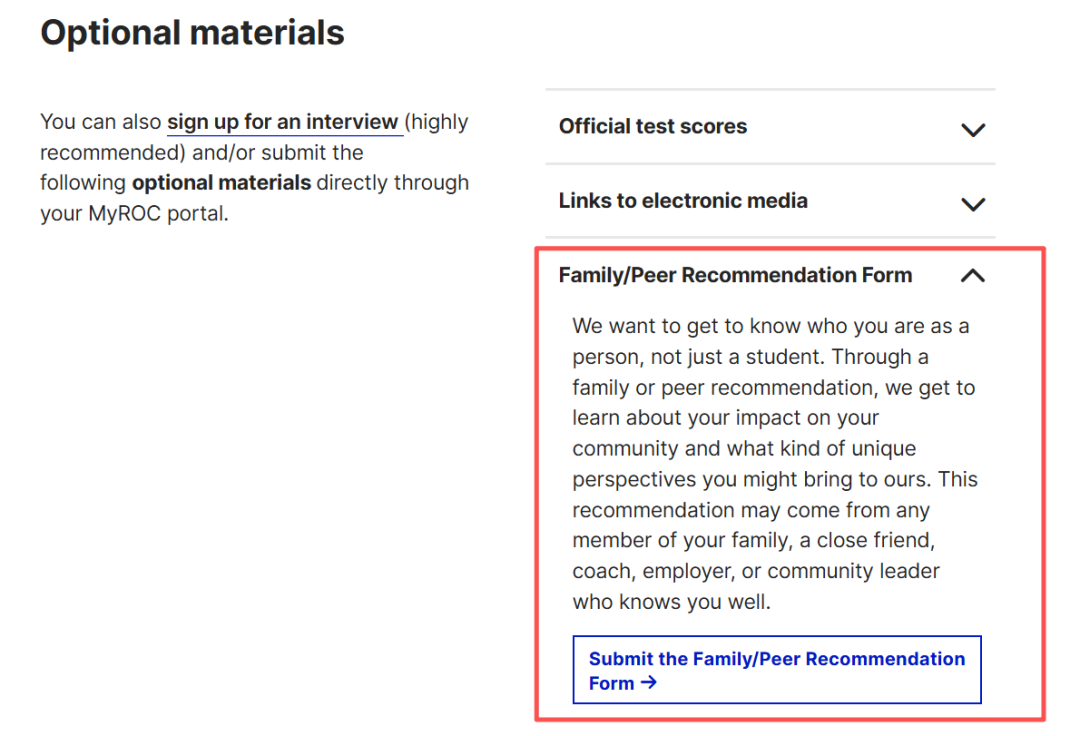Click the arrow icon in the Submit button
This screenshot has width=1080, height=736.
pyautogui.click(x=649, y=684)
